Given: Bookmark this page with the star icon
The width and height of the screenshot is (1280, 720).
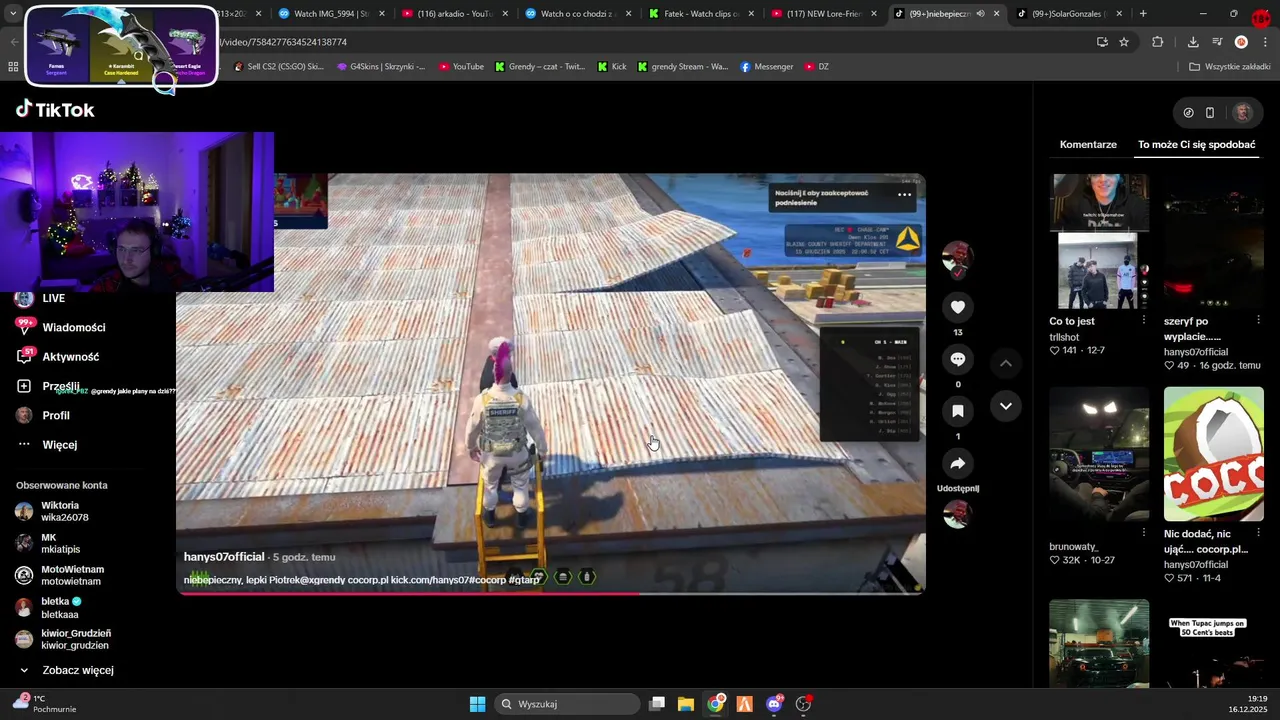Looking at the screenshot, I should point(1124,42).
